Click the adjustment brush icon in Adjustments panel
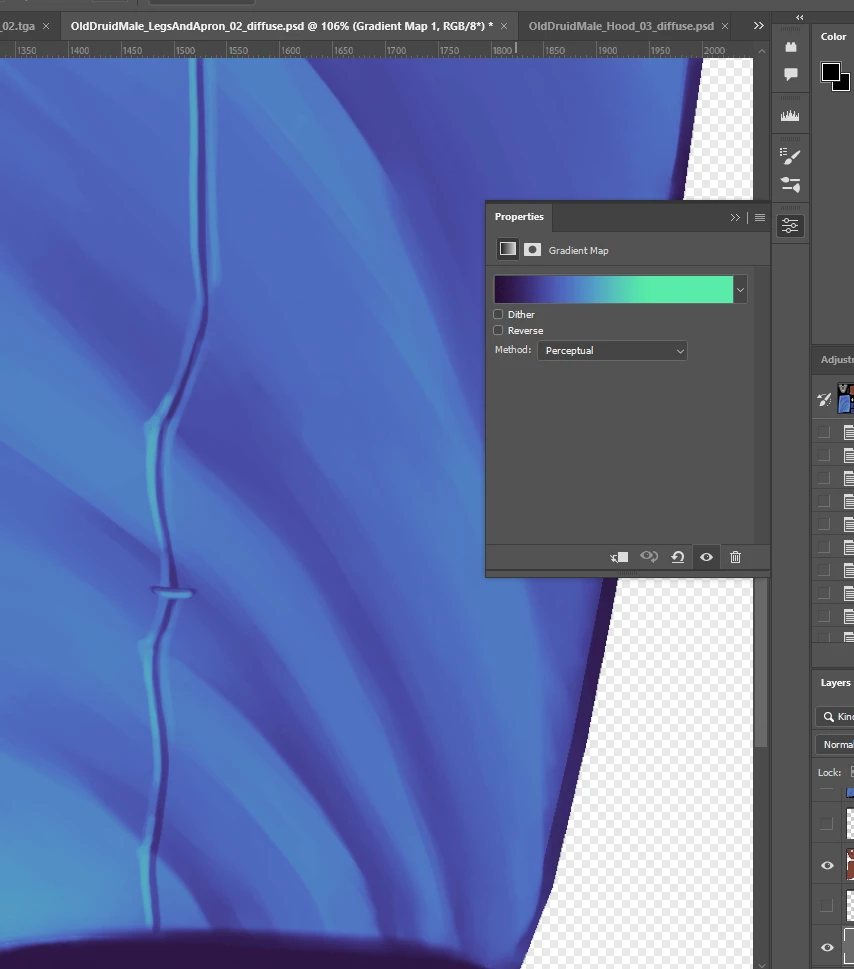The width and height of the screenshot is (854, 969). coord(824,399)
